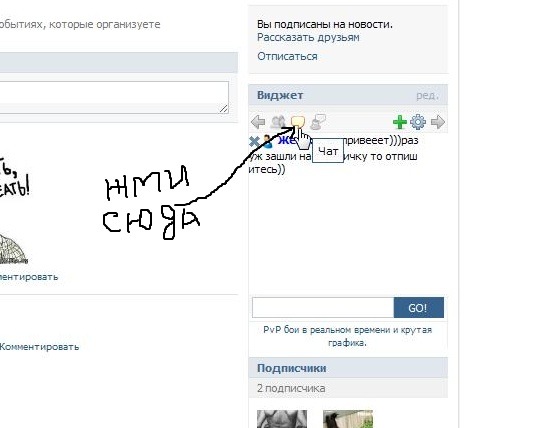542x428 pixels.
Task: Click the left arrow in widget toolbar
Action: tap(258, 122)
